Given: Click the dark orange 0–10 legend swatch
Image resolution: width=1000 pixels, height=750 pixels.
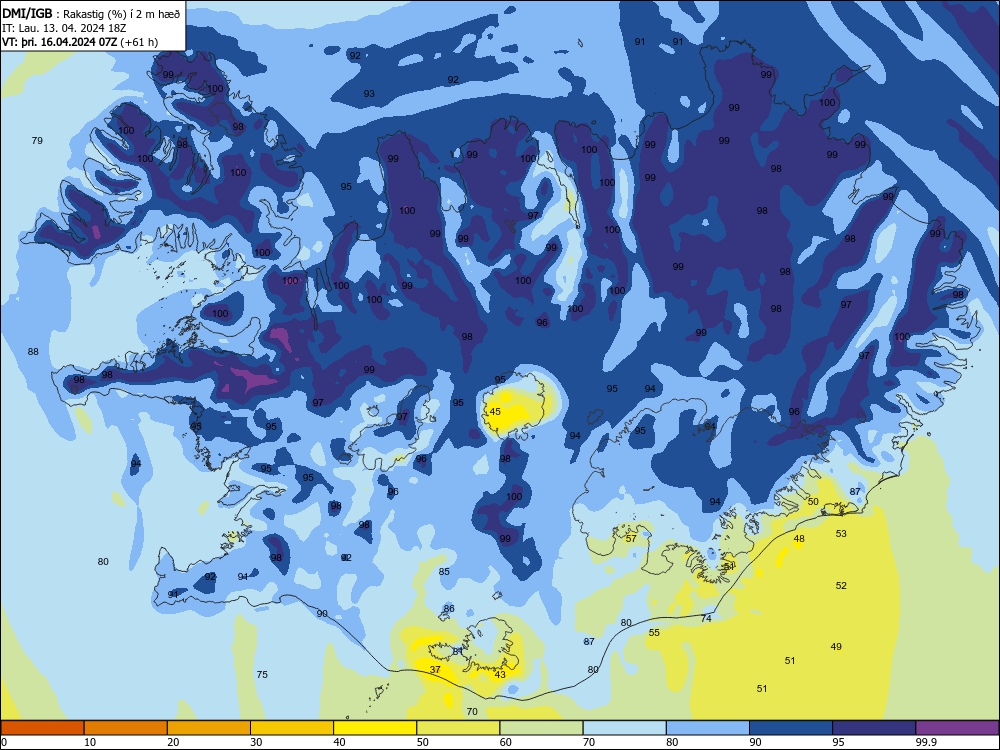Looking at the screenshot, I should [43, 728].
